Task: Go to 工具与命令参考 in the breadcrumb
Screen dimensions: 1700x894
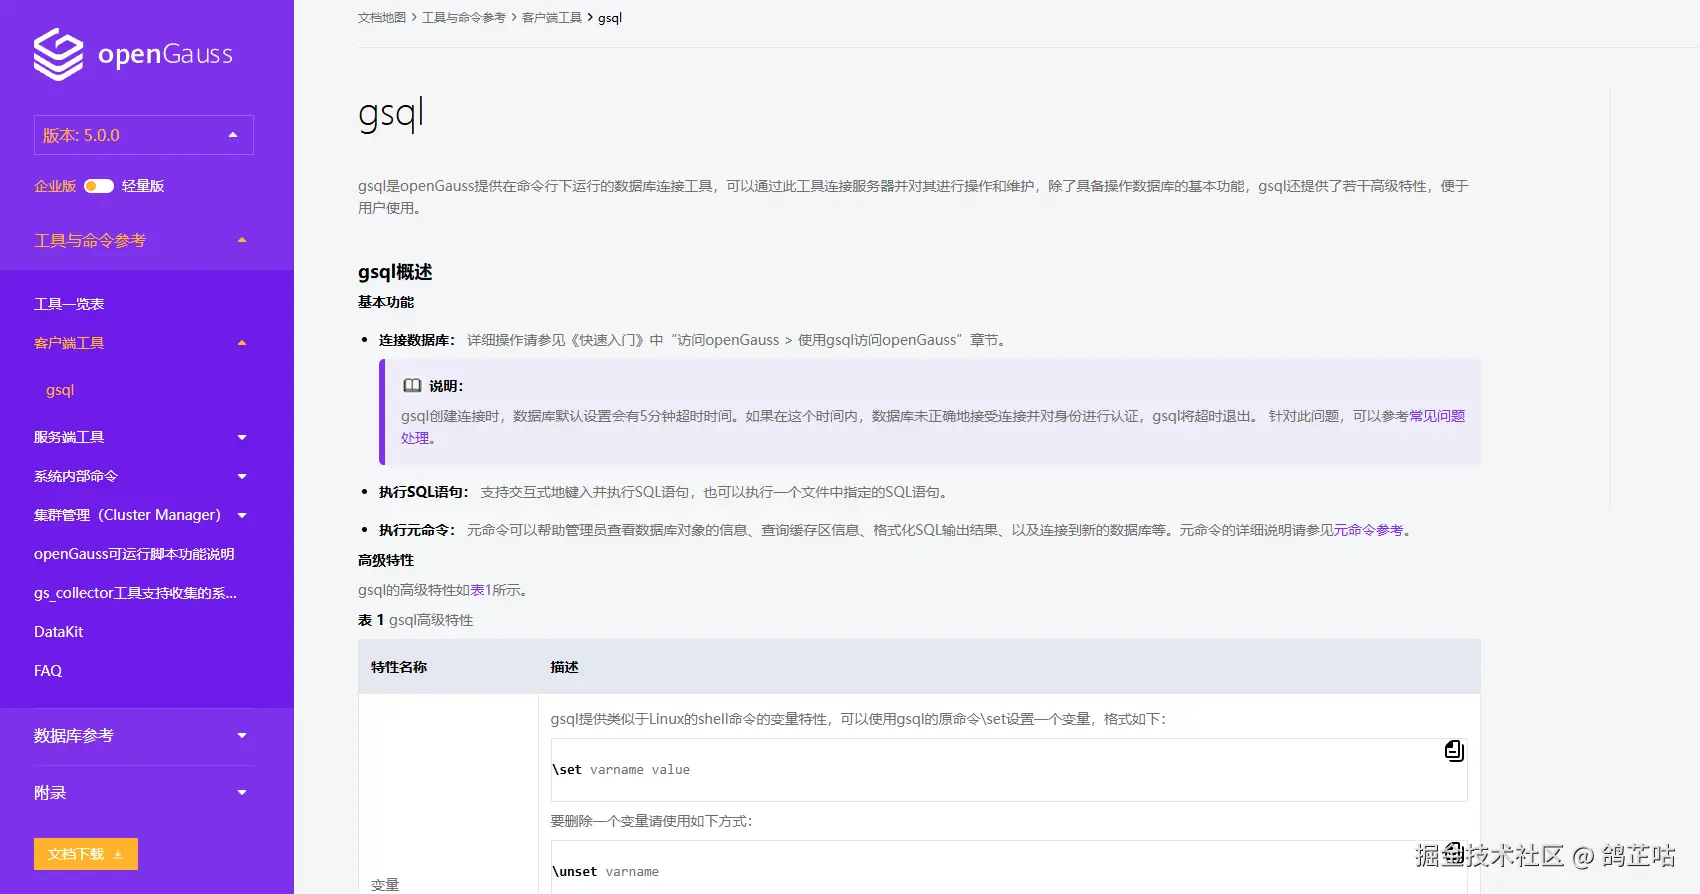Action: (x=464, y=18)
